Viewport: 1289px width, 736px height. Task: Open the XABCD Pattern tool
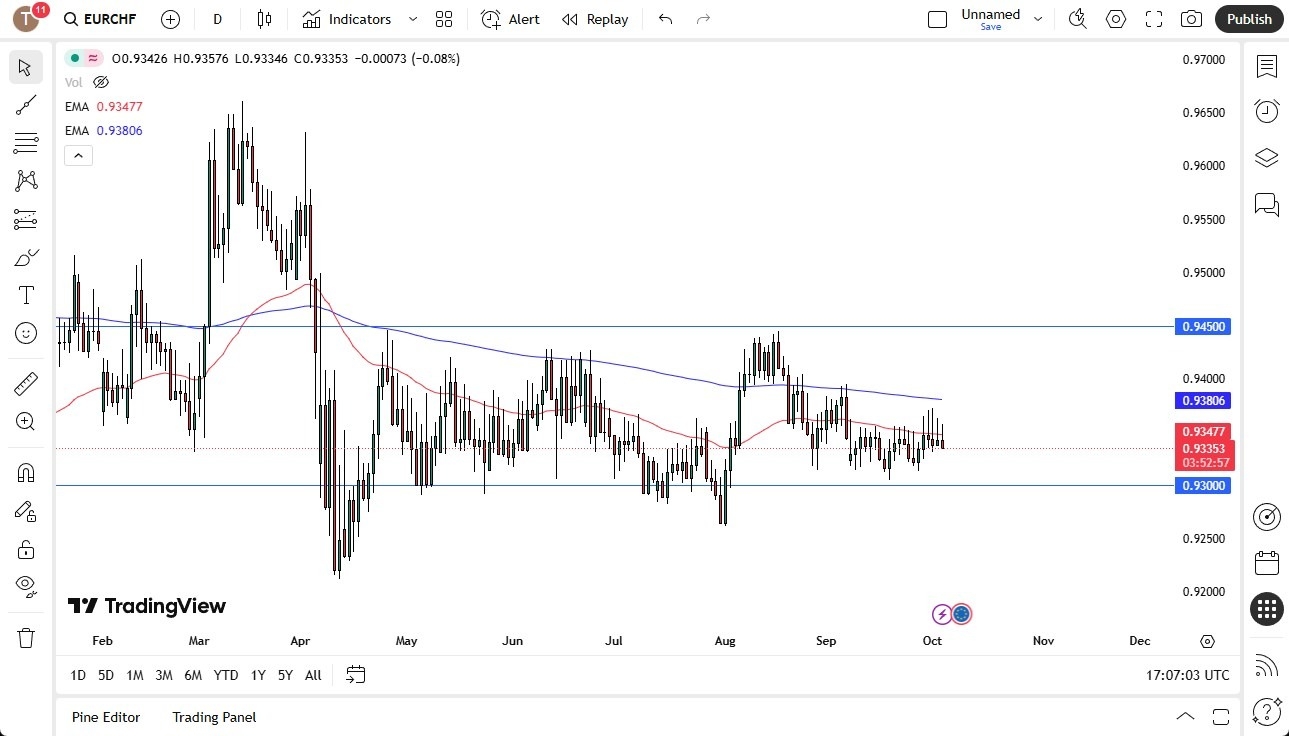point(26,180)
